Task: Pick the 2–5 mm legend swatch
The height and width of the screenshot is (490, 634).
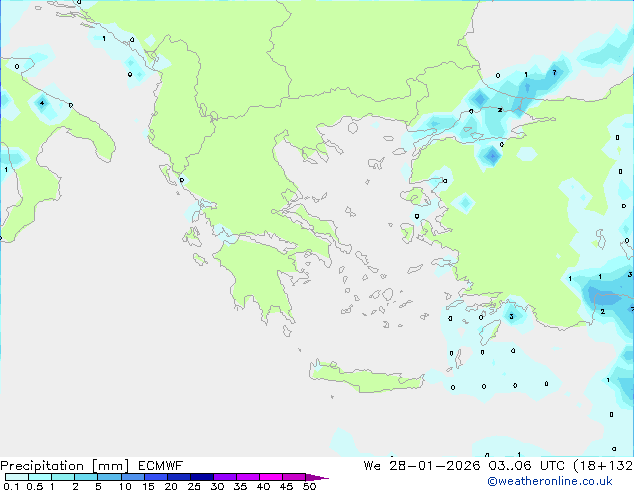Action: (x=86, y=477)
